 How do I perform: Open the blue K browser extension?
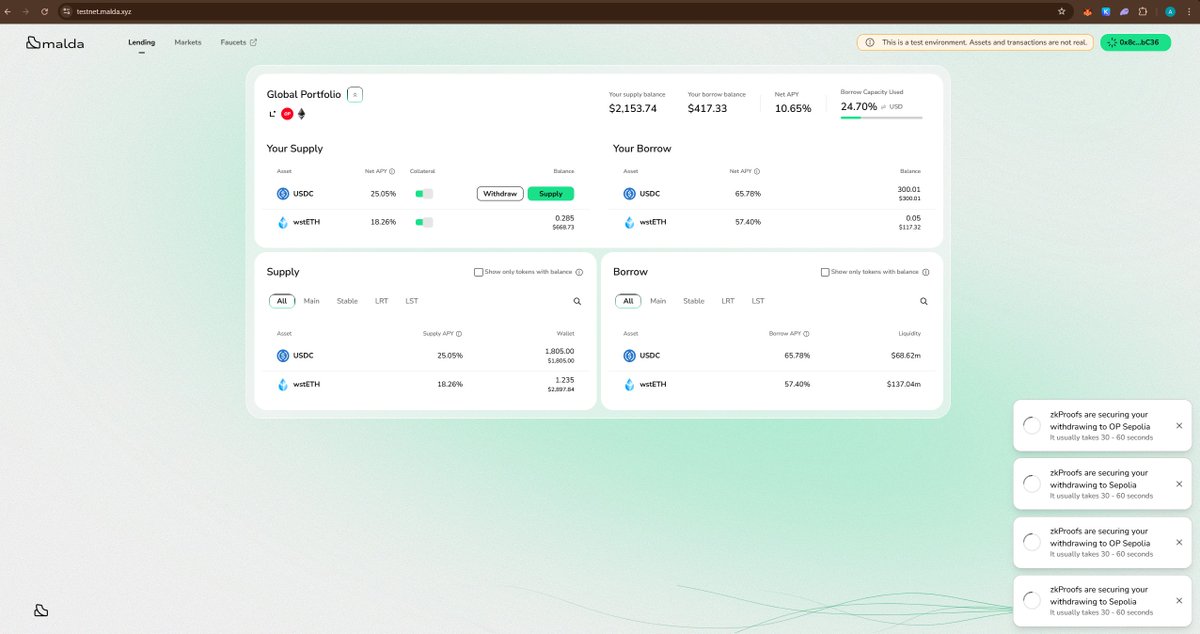pyautogui.click(x=1106, y=11)
